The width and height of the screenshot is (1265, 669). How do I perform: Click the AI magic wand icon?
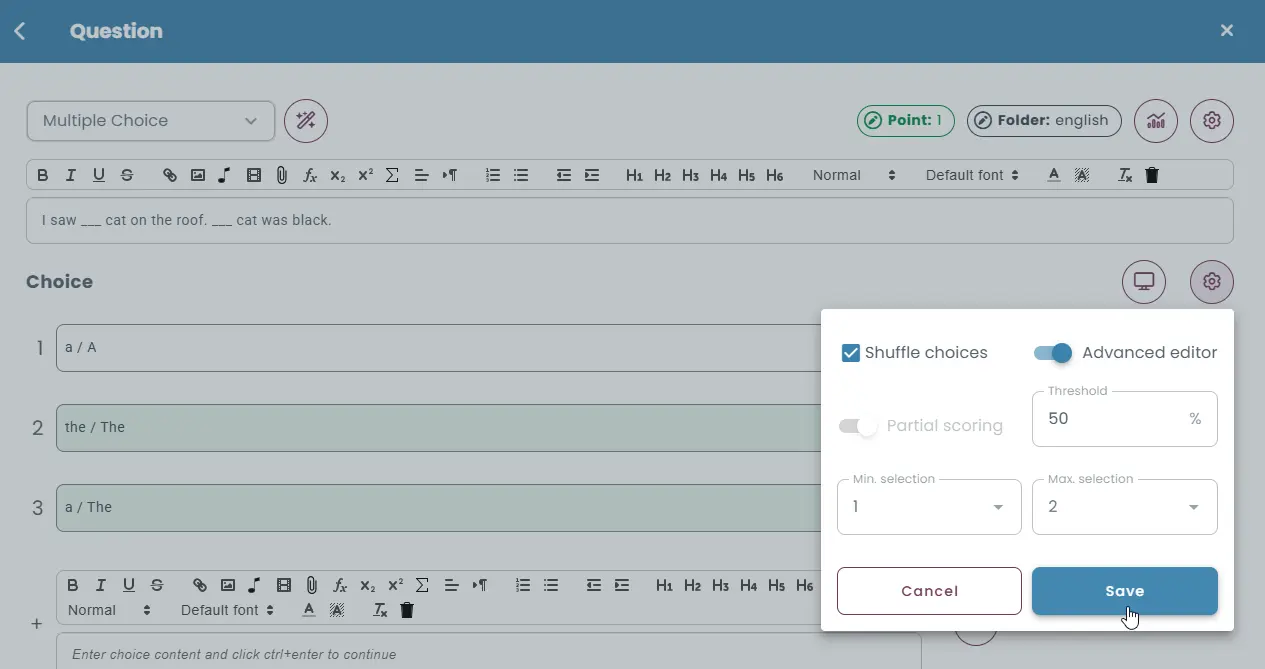306,121
